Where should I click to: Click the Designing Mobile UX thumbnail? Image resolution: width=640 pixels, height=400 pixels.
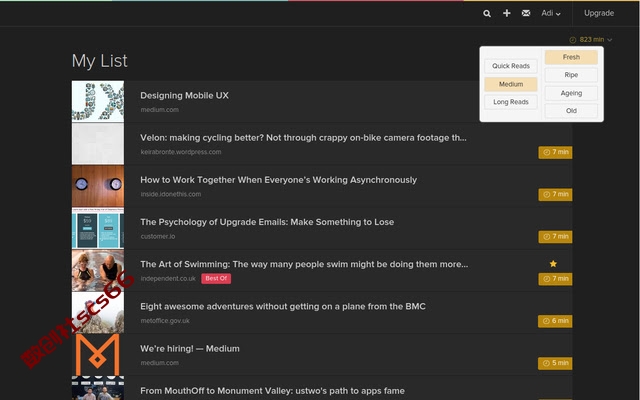(x=98, y=101)
